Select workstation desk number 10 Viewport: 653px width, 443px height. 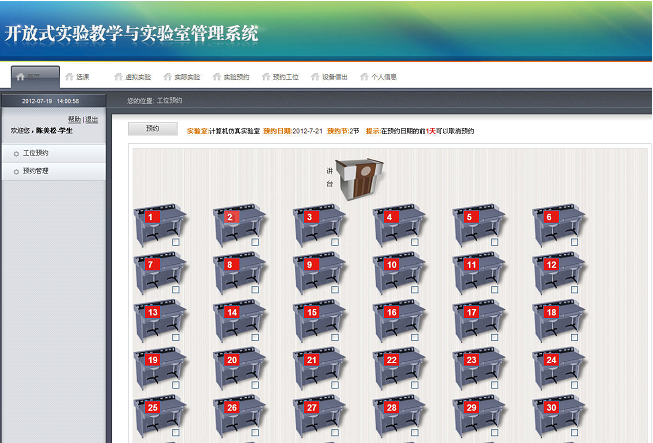(400, 273)
